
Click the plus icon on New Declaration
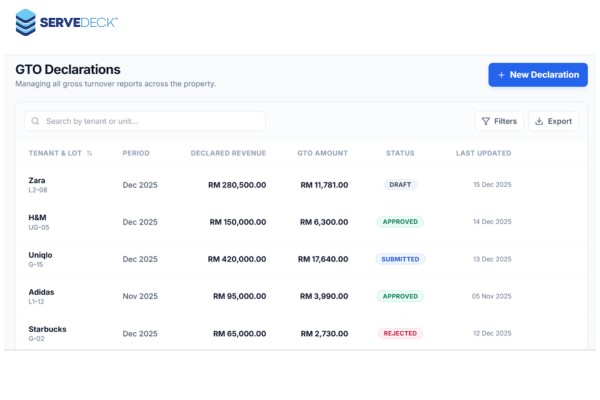point(501,75)
